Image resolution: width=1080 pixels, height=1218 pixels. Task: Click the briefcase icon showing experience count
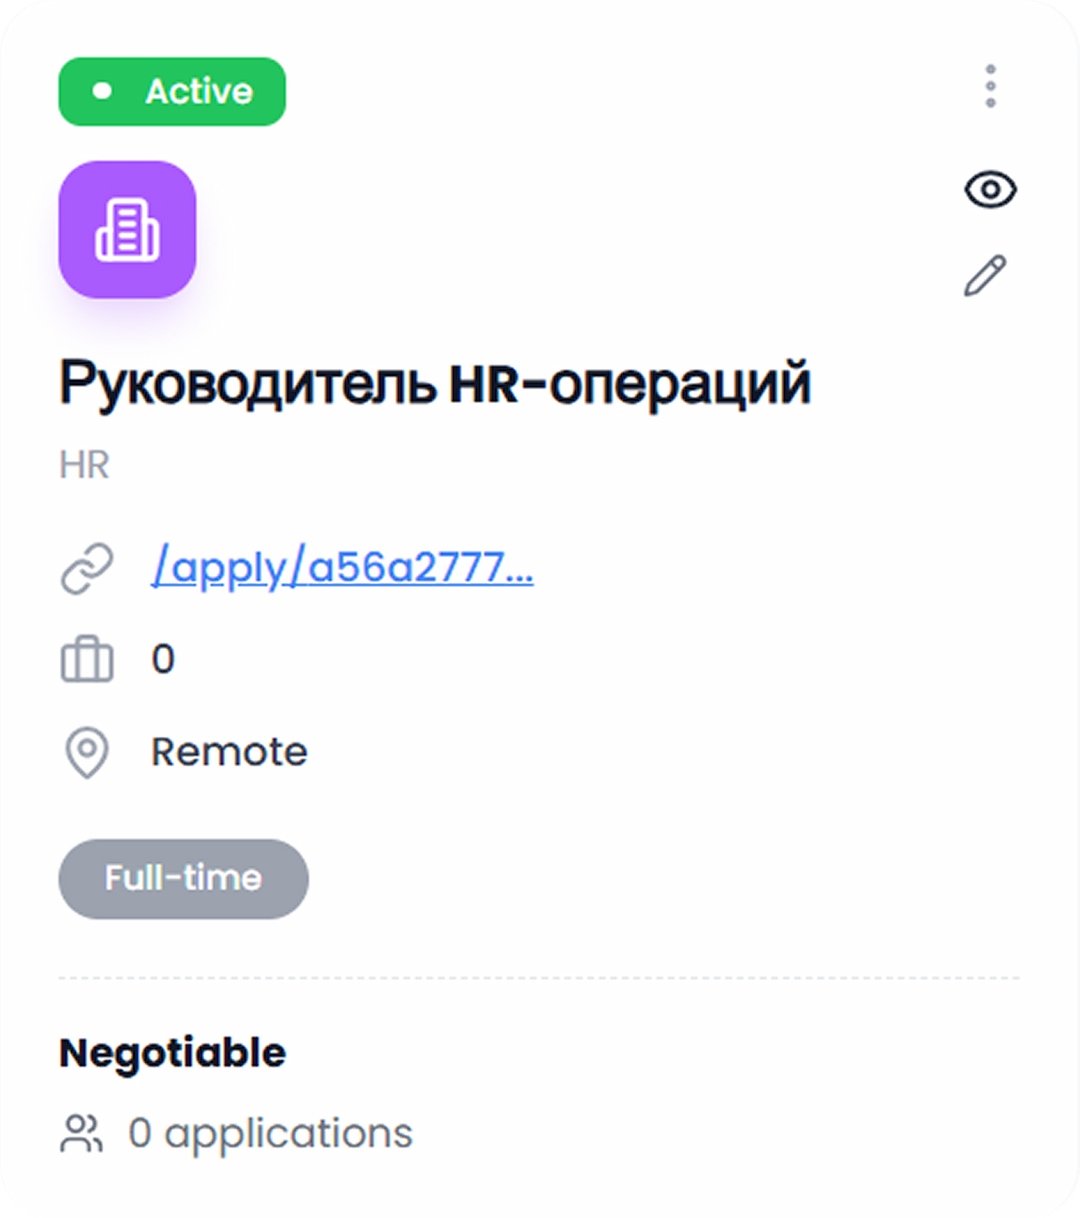87,659
